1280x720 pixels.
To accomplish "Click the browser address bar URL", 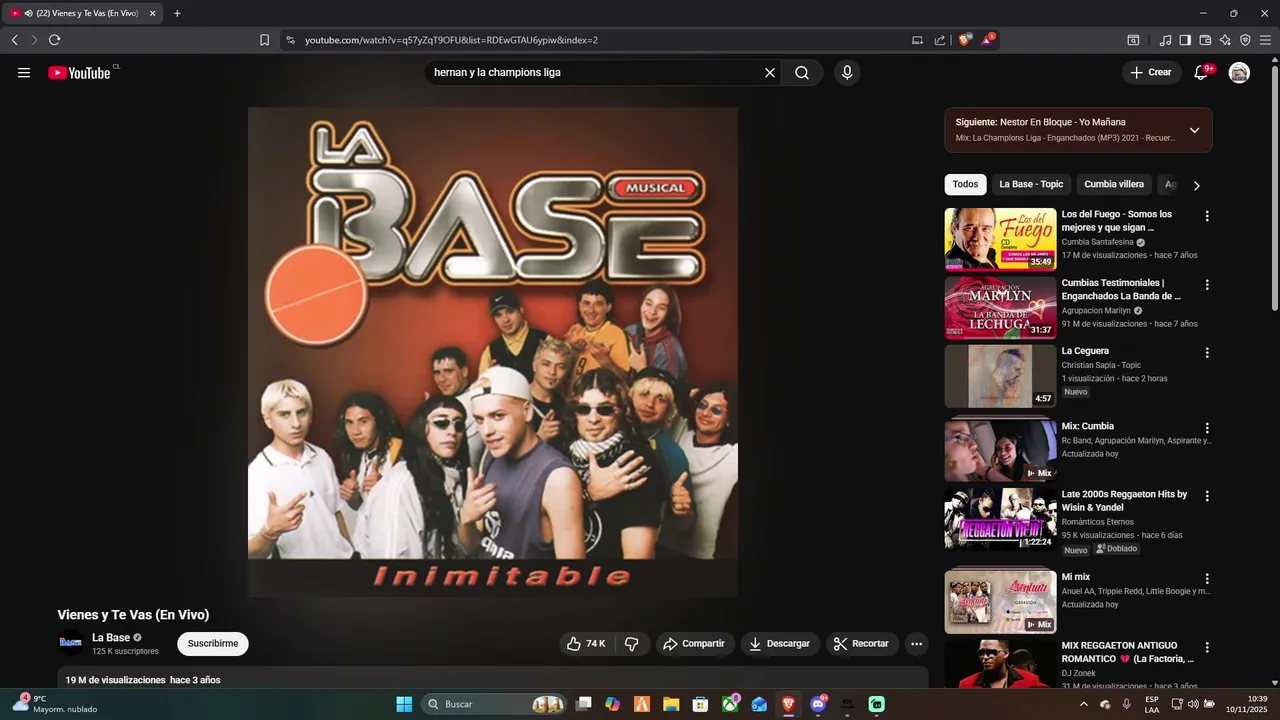I will click(x=451, y=40).
